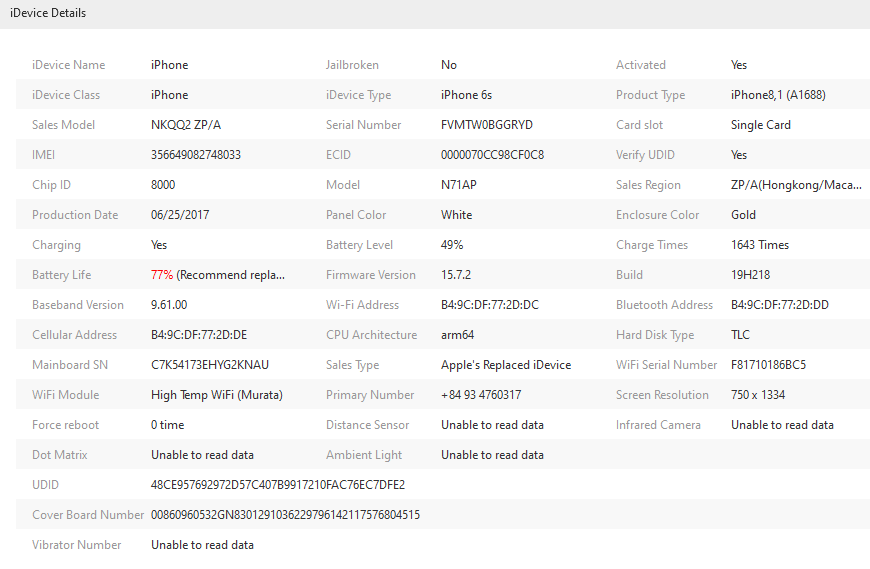Click the Panel Color value White
Image resolution: width=870 pixels, height=569 pixels.
(x=457, y=215)
